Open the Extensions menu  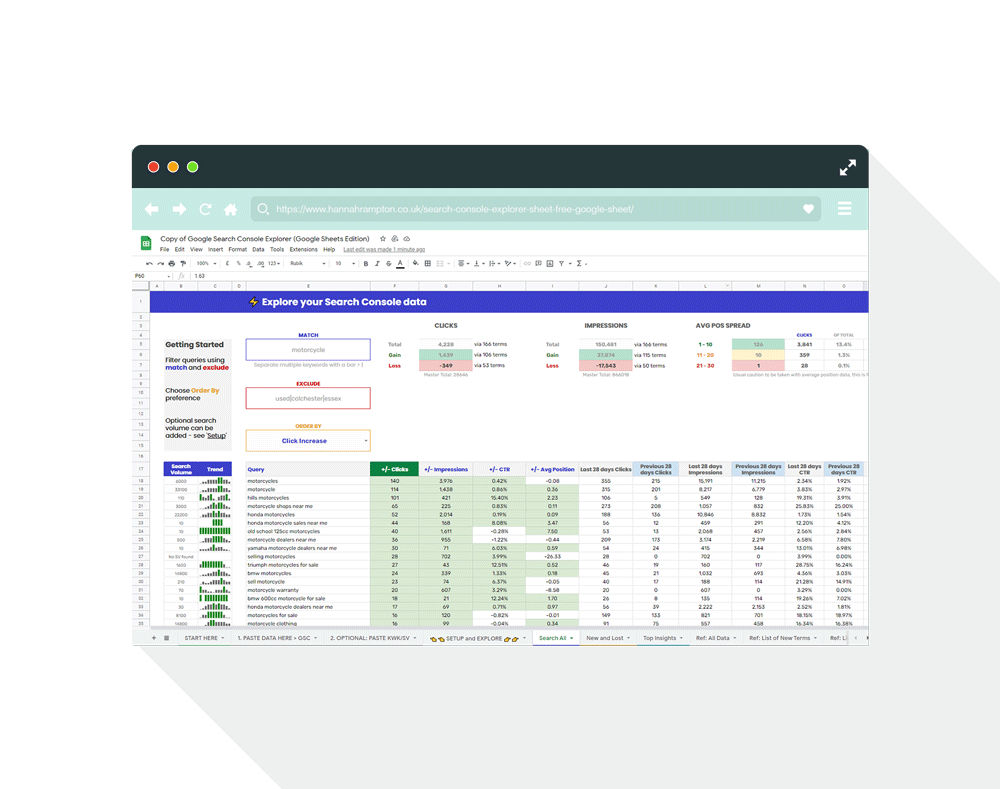point(304,249)
